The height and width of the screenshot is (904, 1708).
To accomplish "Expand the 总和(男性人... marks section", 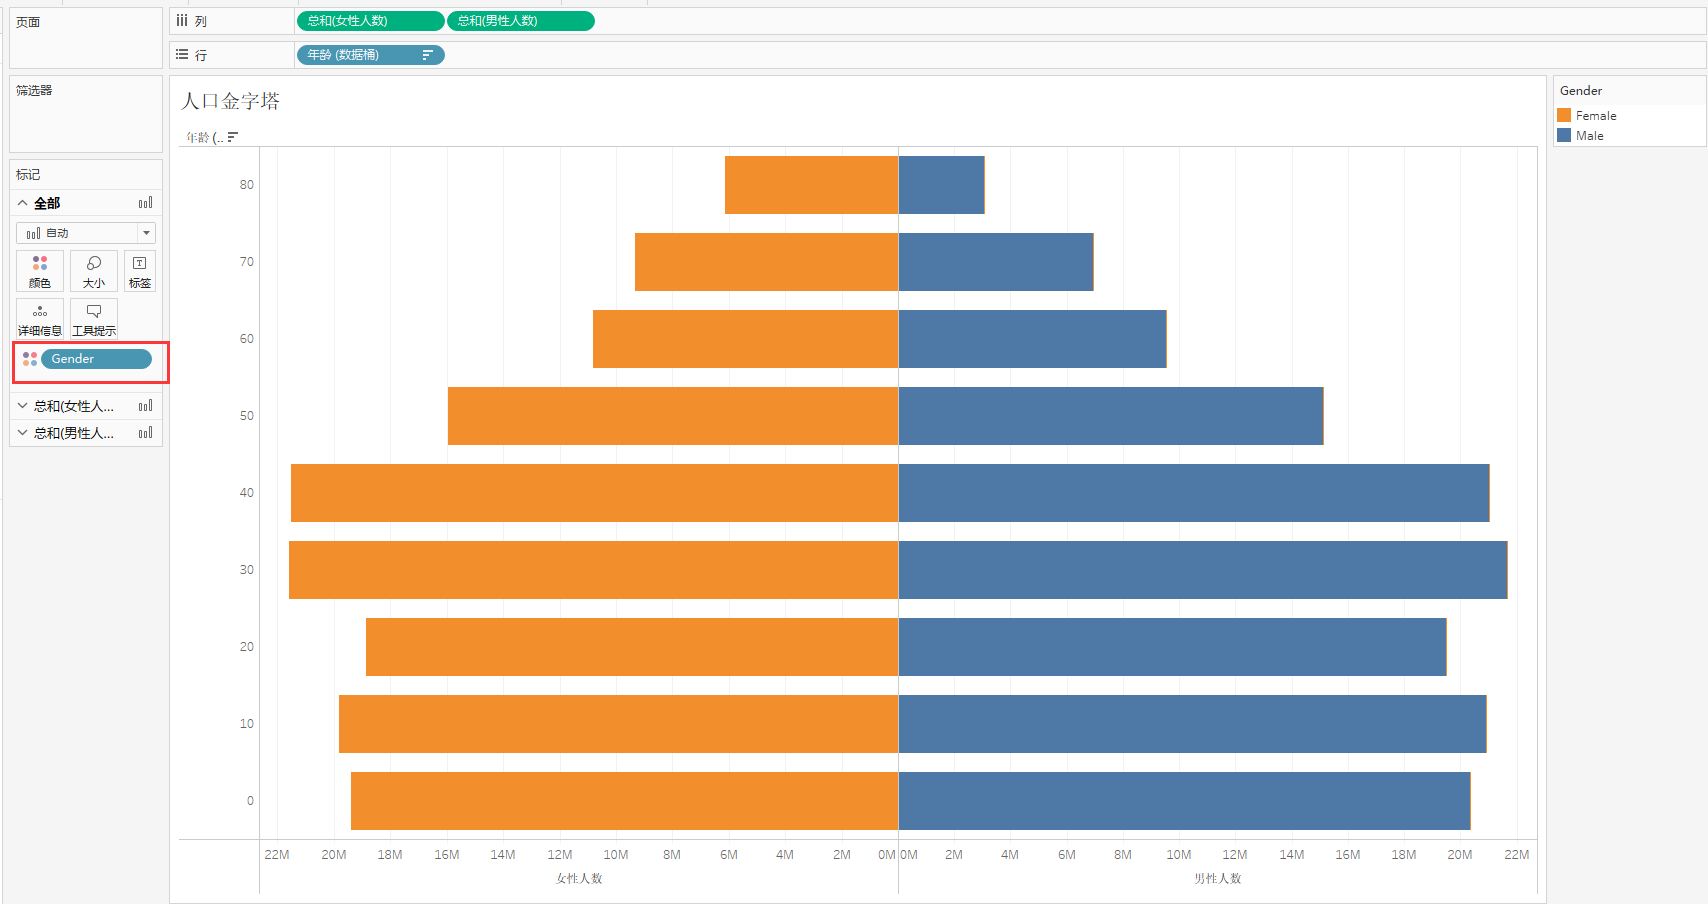I will pos(23,433).
